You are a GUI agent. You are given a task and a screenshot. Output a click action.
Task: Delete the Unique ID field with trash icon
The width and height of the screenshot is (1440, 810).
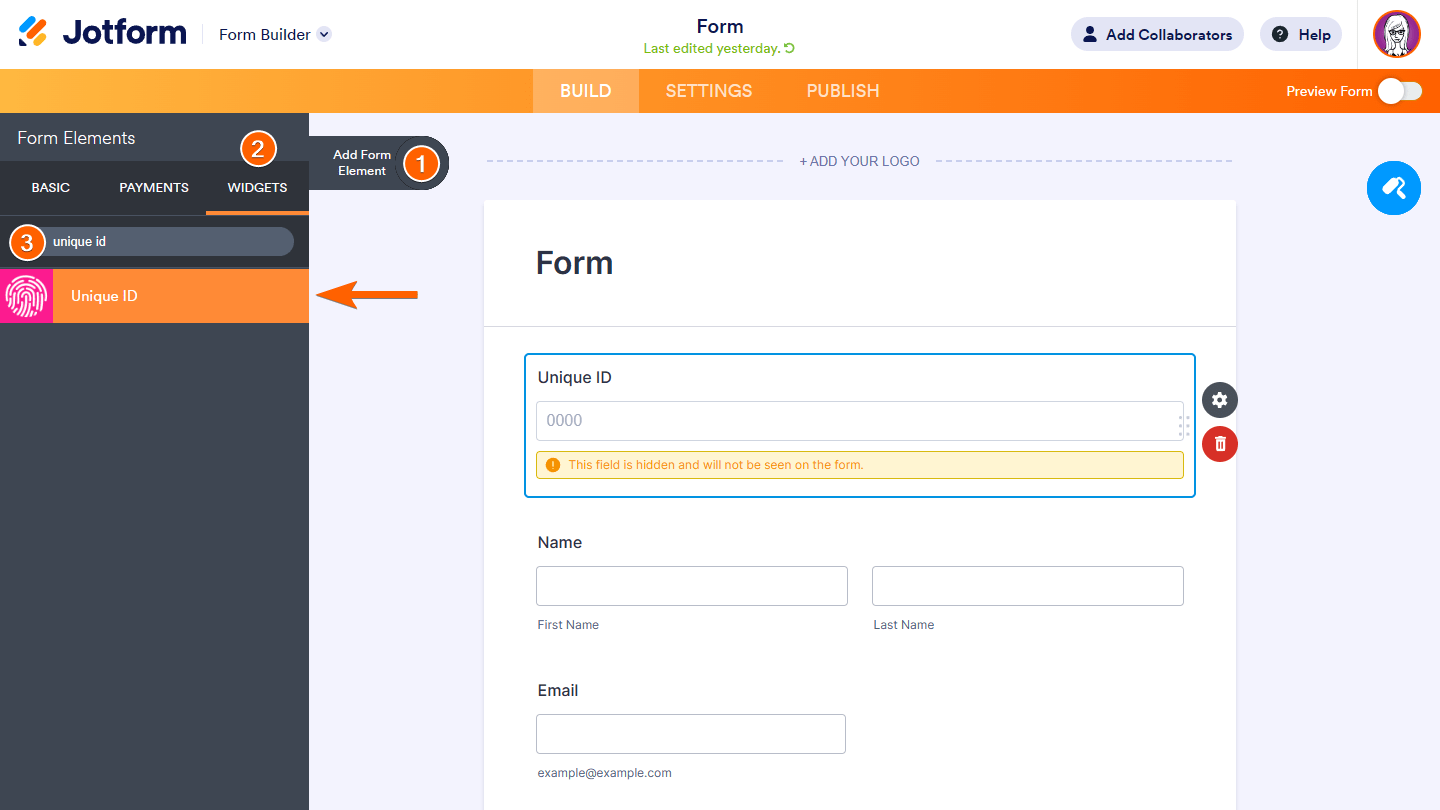click(x=1219, y=443)
